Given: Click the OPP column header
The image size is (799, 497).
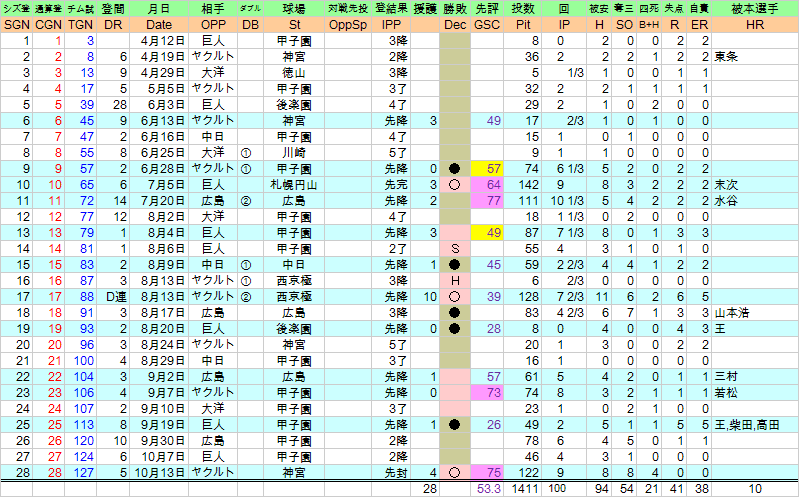Looking at the screenshot, I should point(213,25).
